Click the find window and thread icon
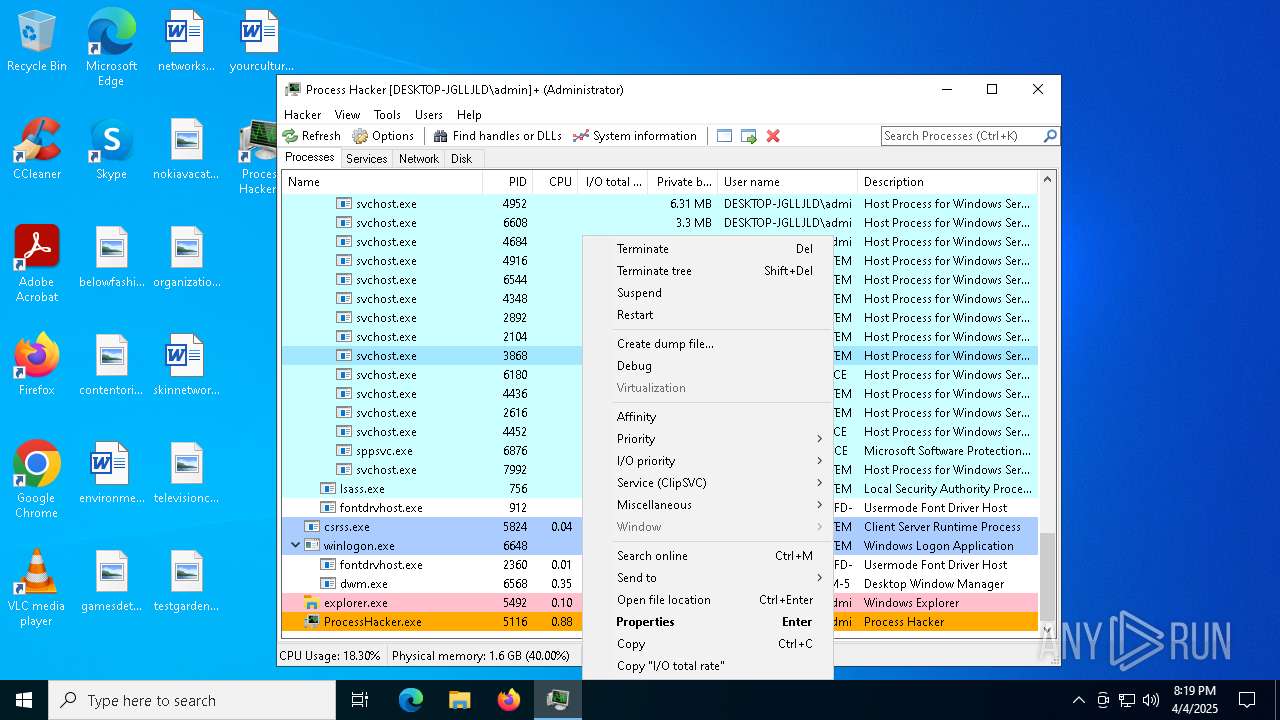The width and height of the screenshot is (1280, 720). (x=749, y=136)
